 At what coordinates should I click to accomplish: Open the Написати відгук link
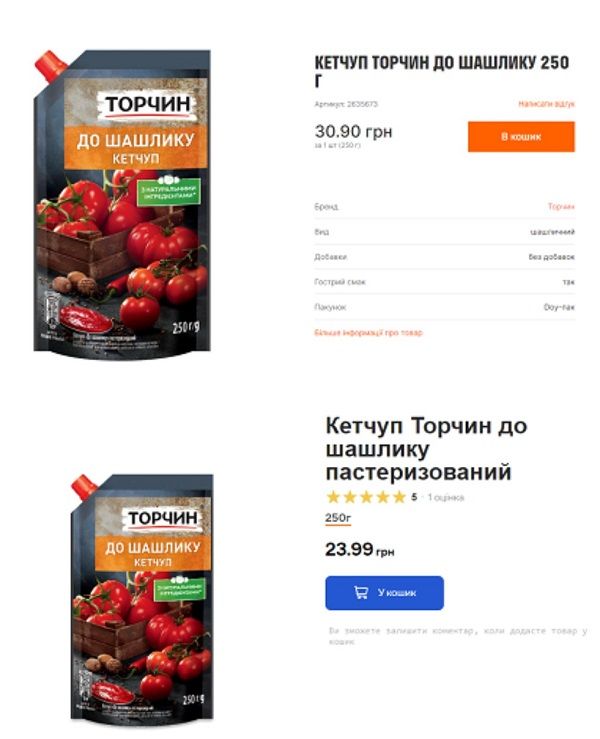click(546, 104)
